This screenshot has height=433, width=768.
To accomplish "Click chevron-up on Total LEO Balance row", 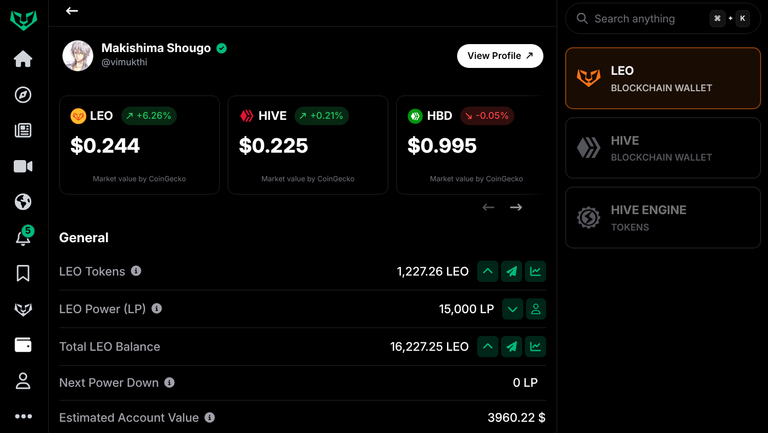I will click(488, 347).
